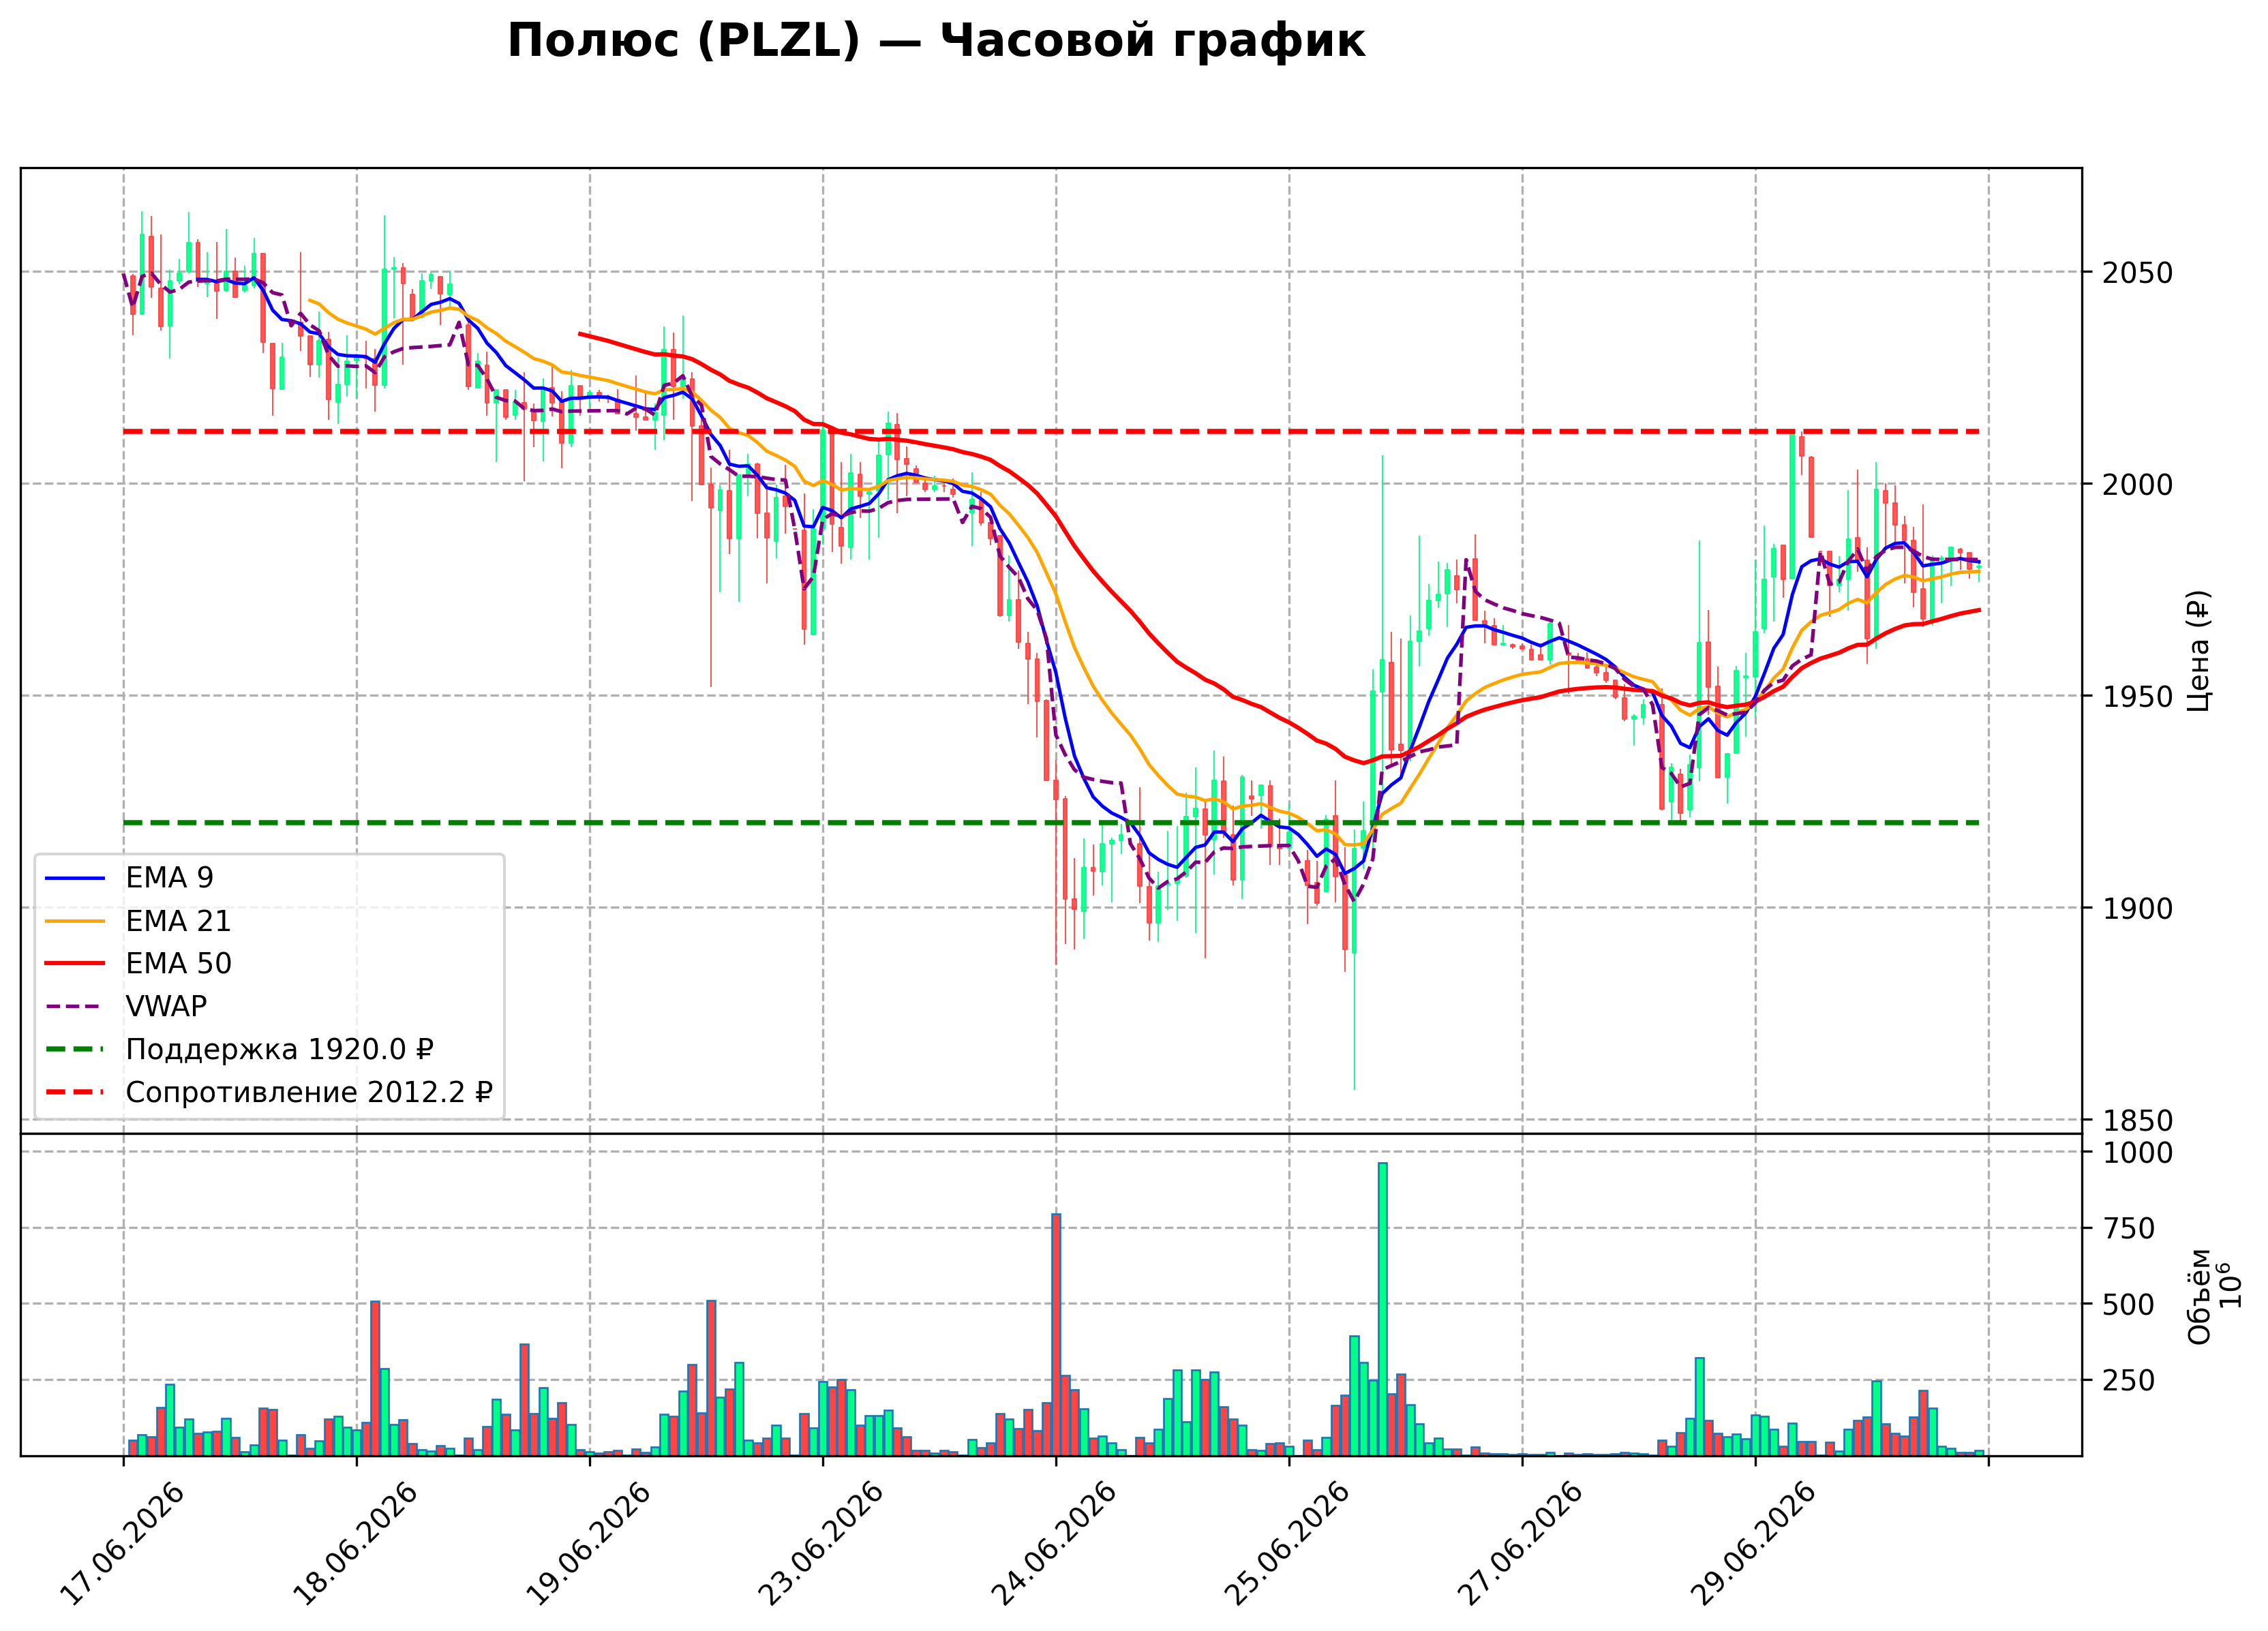Click the 17.06.2026 date axis label
The width and height of the screenshot is (2268, 1631).
(122, 1544)
